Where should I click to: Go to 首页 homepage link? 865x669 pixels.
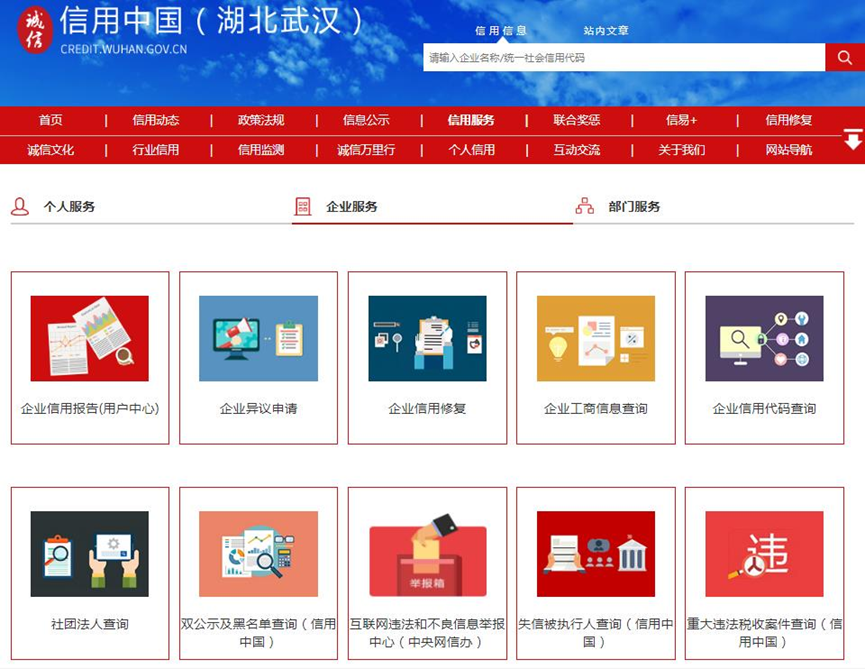(52, 118)
